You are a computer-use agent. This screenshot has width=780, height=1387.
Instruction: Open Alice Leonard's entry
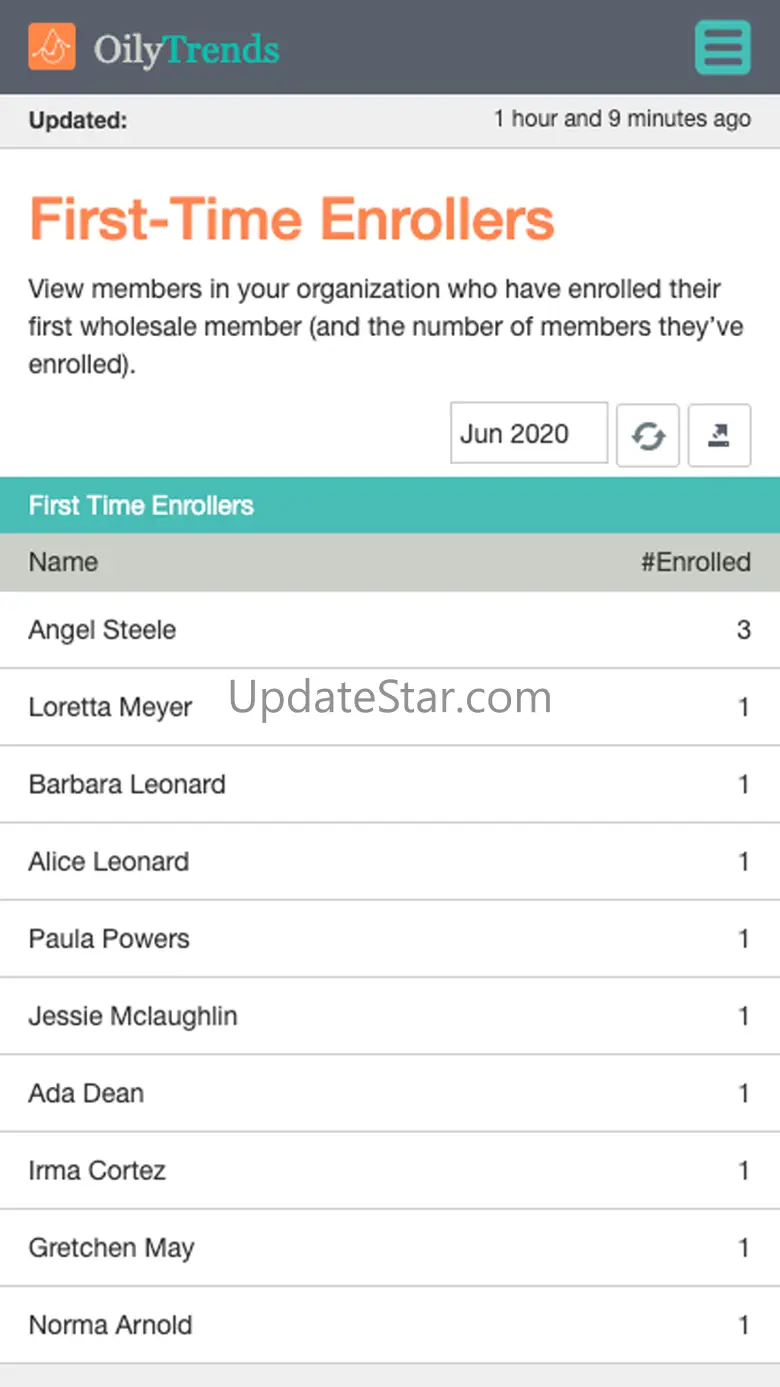point(108,861)
